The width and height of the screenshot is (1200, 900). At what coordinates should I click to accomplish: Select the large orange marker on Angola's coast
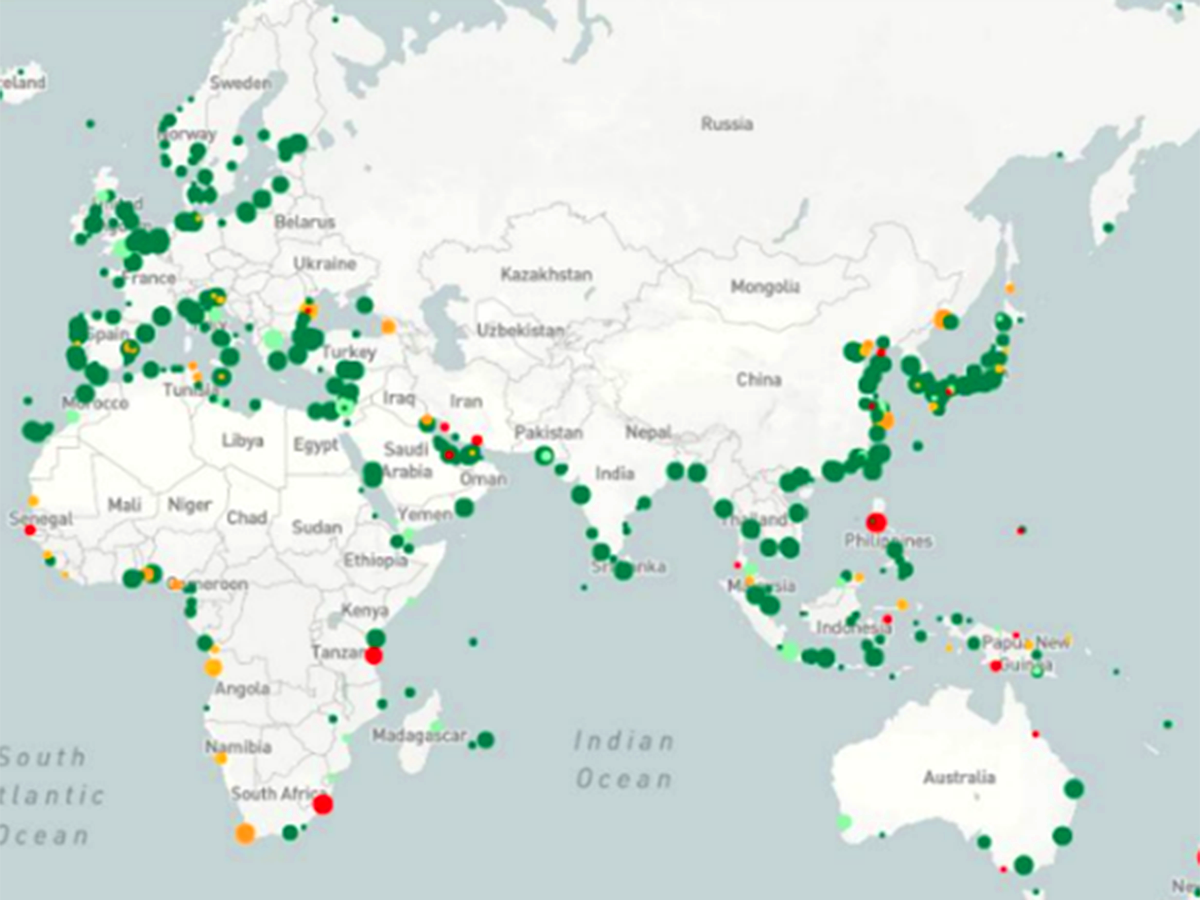point(213,667)
